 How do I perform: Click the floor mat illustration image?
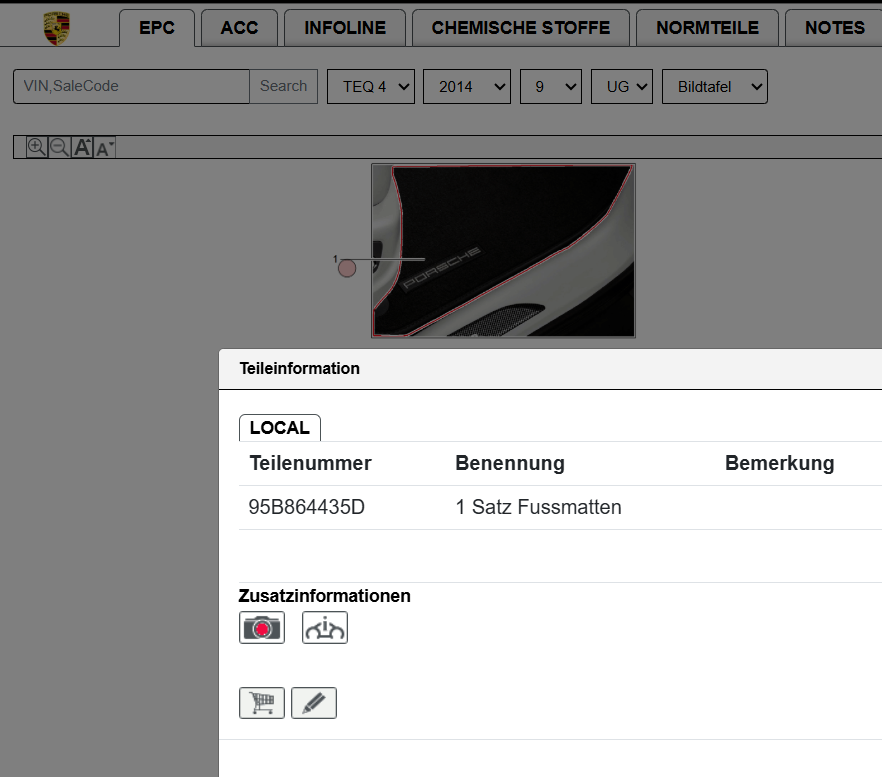click(503, 250)
